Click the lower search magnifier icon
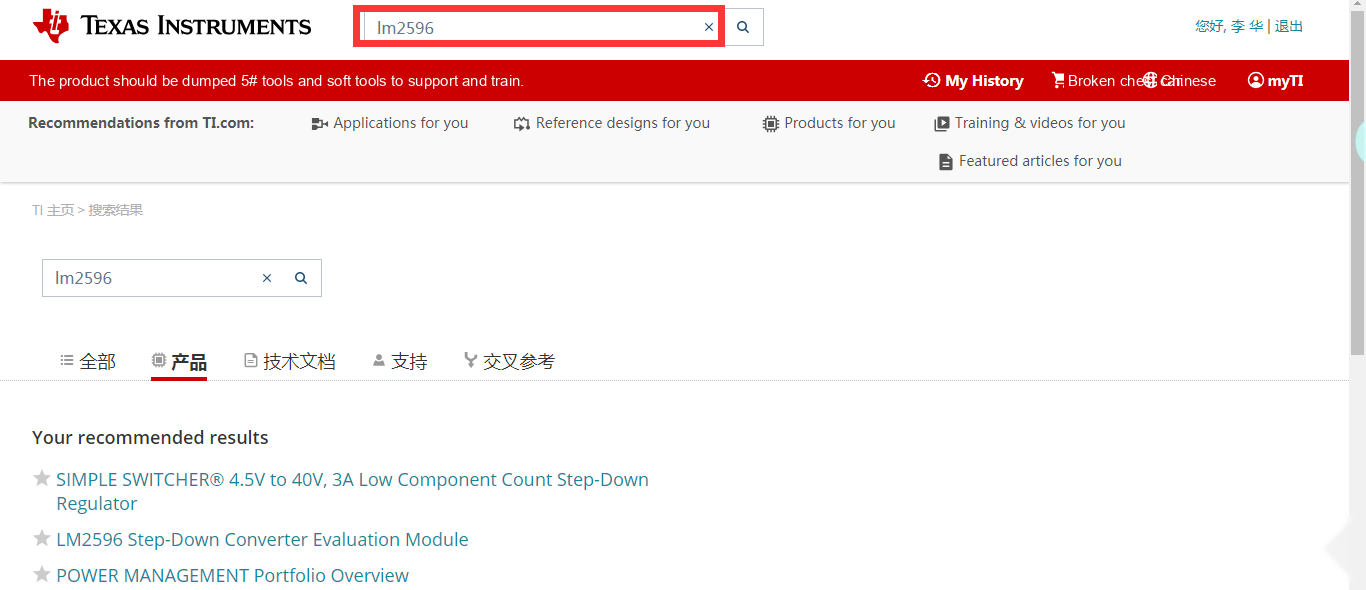The height and width of the screenshot is (590, 1366). (x=301, y=278)
